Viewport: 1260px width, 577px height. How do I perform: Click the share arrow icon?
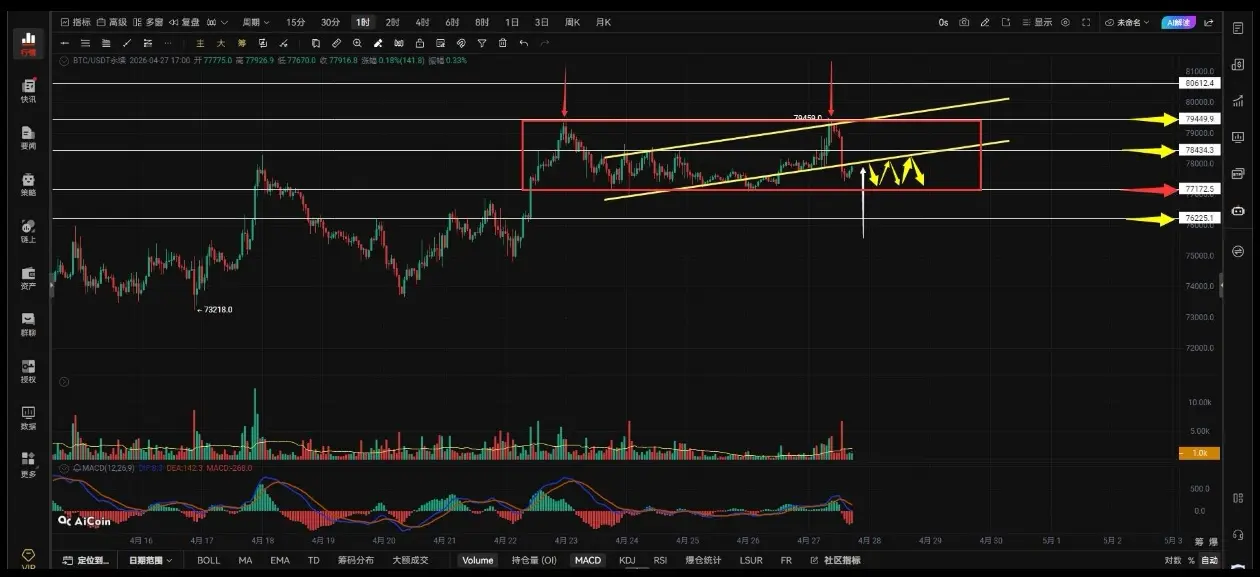(1208, 22)
